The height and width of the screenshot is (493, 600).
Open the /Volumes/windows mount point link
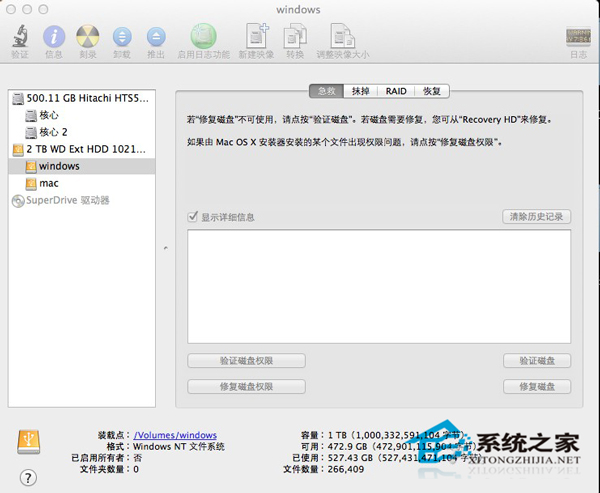point(175,435)
